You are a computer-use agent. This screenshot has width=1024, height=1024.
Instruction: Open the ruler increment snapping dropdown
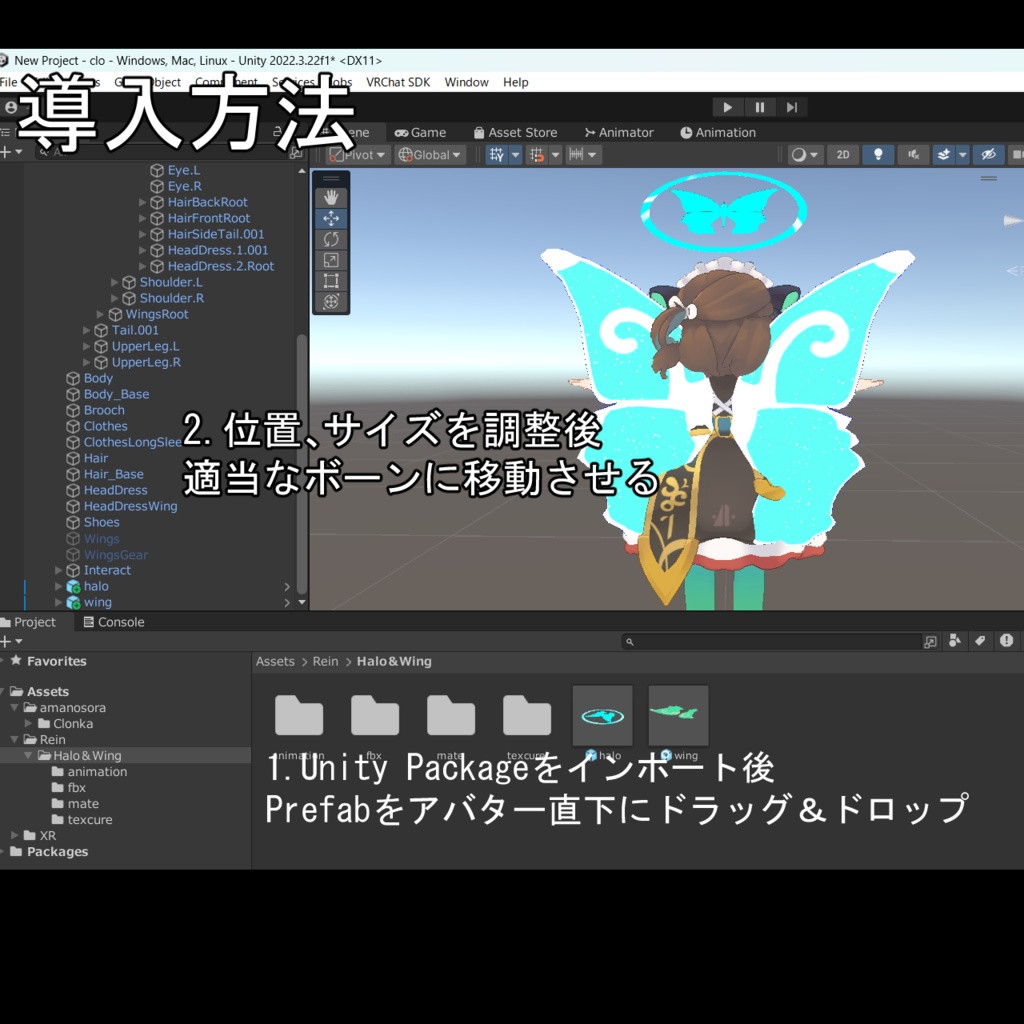(583, 155)
